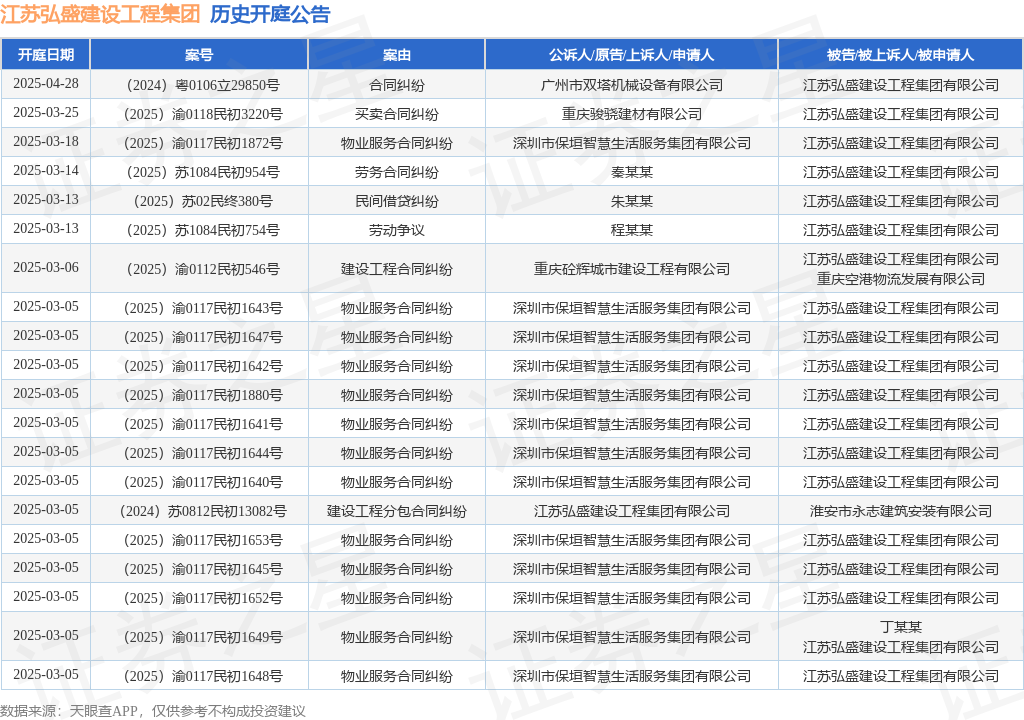Click the title 江苏弘盛建设工程集团
Image resolution: width=1024 pixels, height=720 pixels.
[x=101, y=14]
